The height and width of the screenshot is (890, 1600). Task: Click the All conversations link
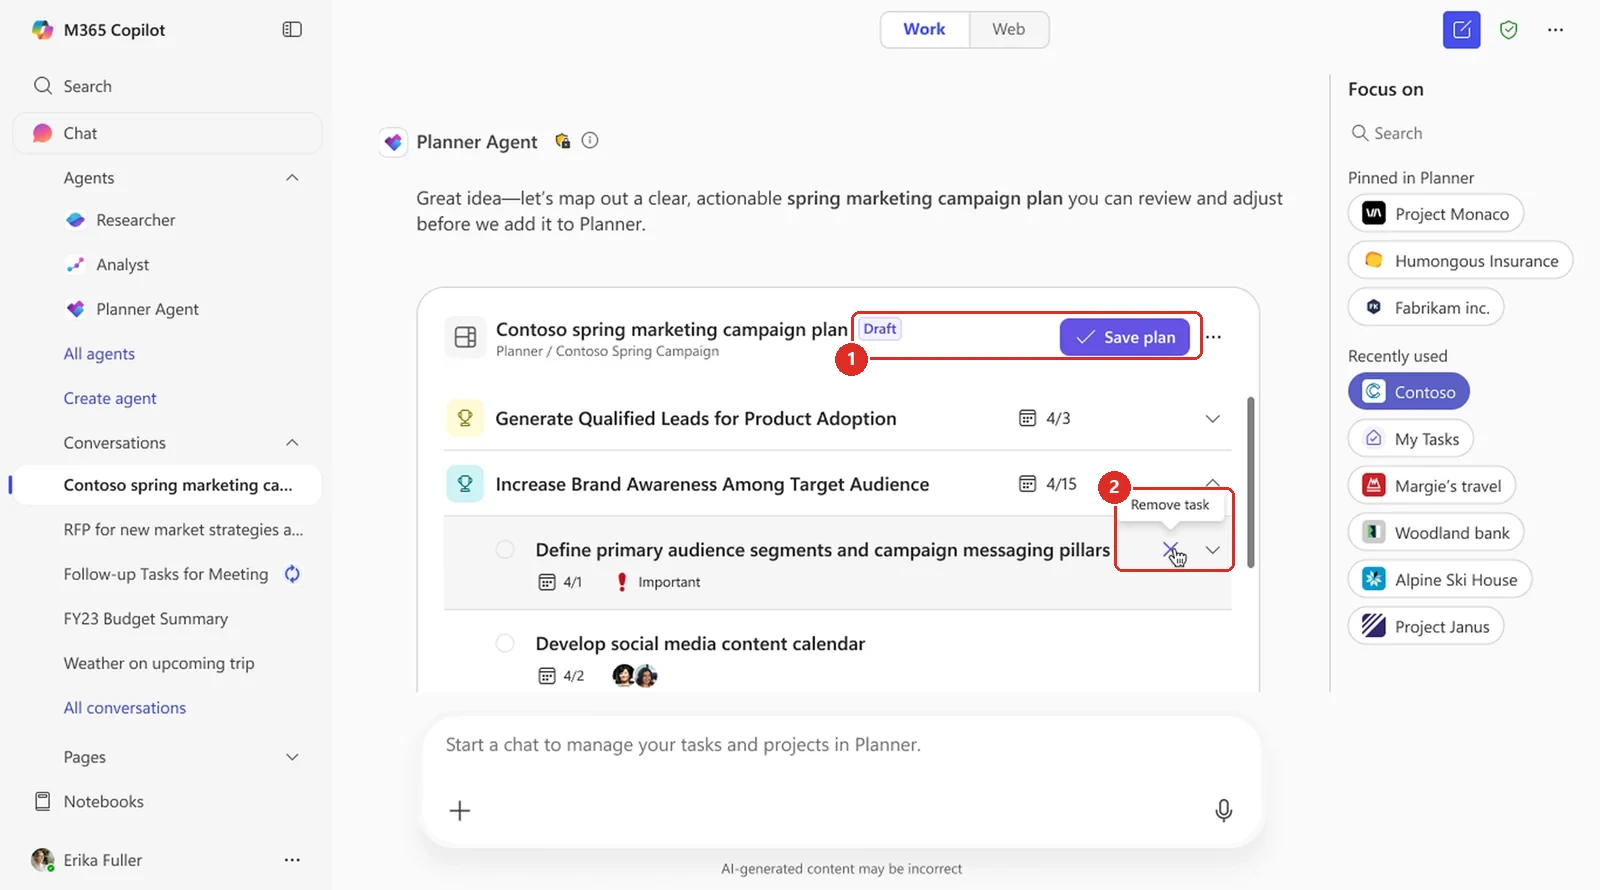[x=125, y=708]
